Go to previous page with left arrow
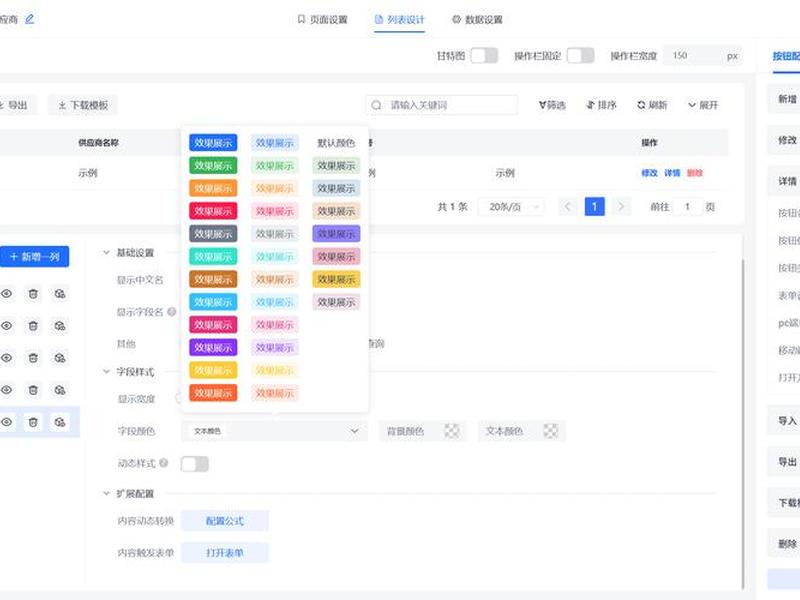Image resolution: width=800 pixels, height=600 pixels. click(x=567, y=207)
